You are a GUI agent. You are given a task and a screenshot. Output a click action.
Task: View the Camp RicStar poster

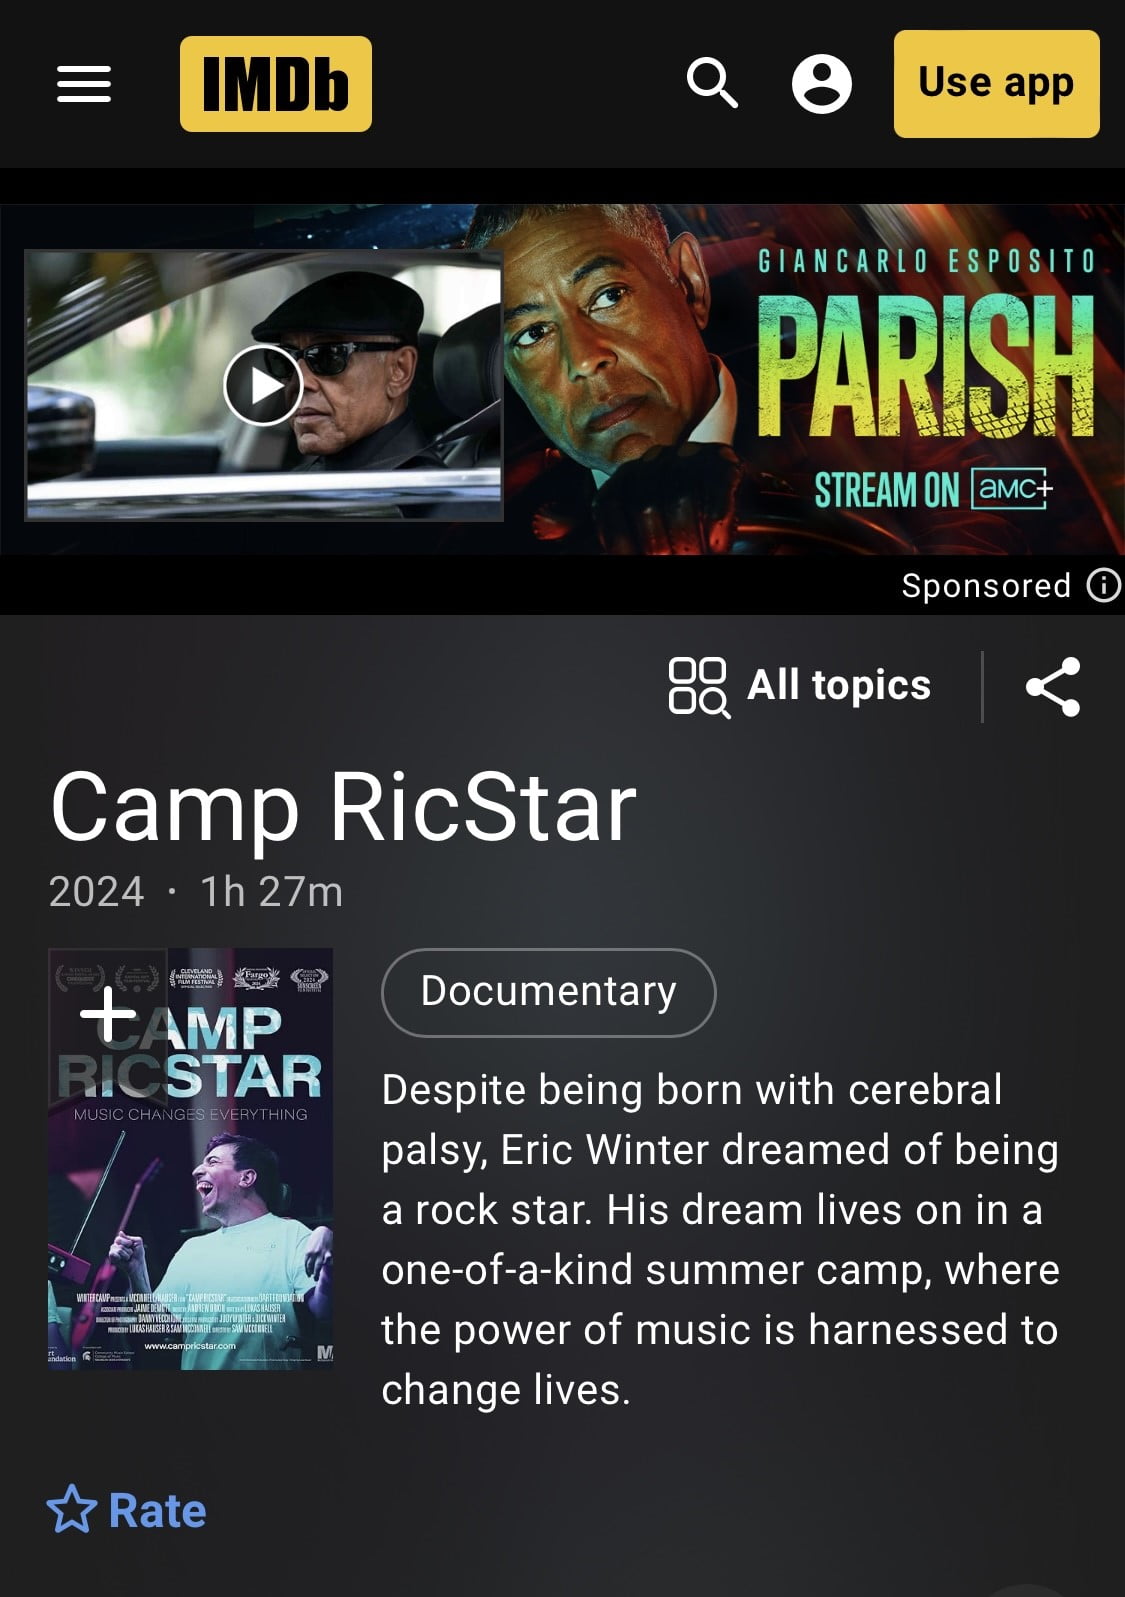point(191,1159)
